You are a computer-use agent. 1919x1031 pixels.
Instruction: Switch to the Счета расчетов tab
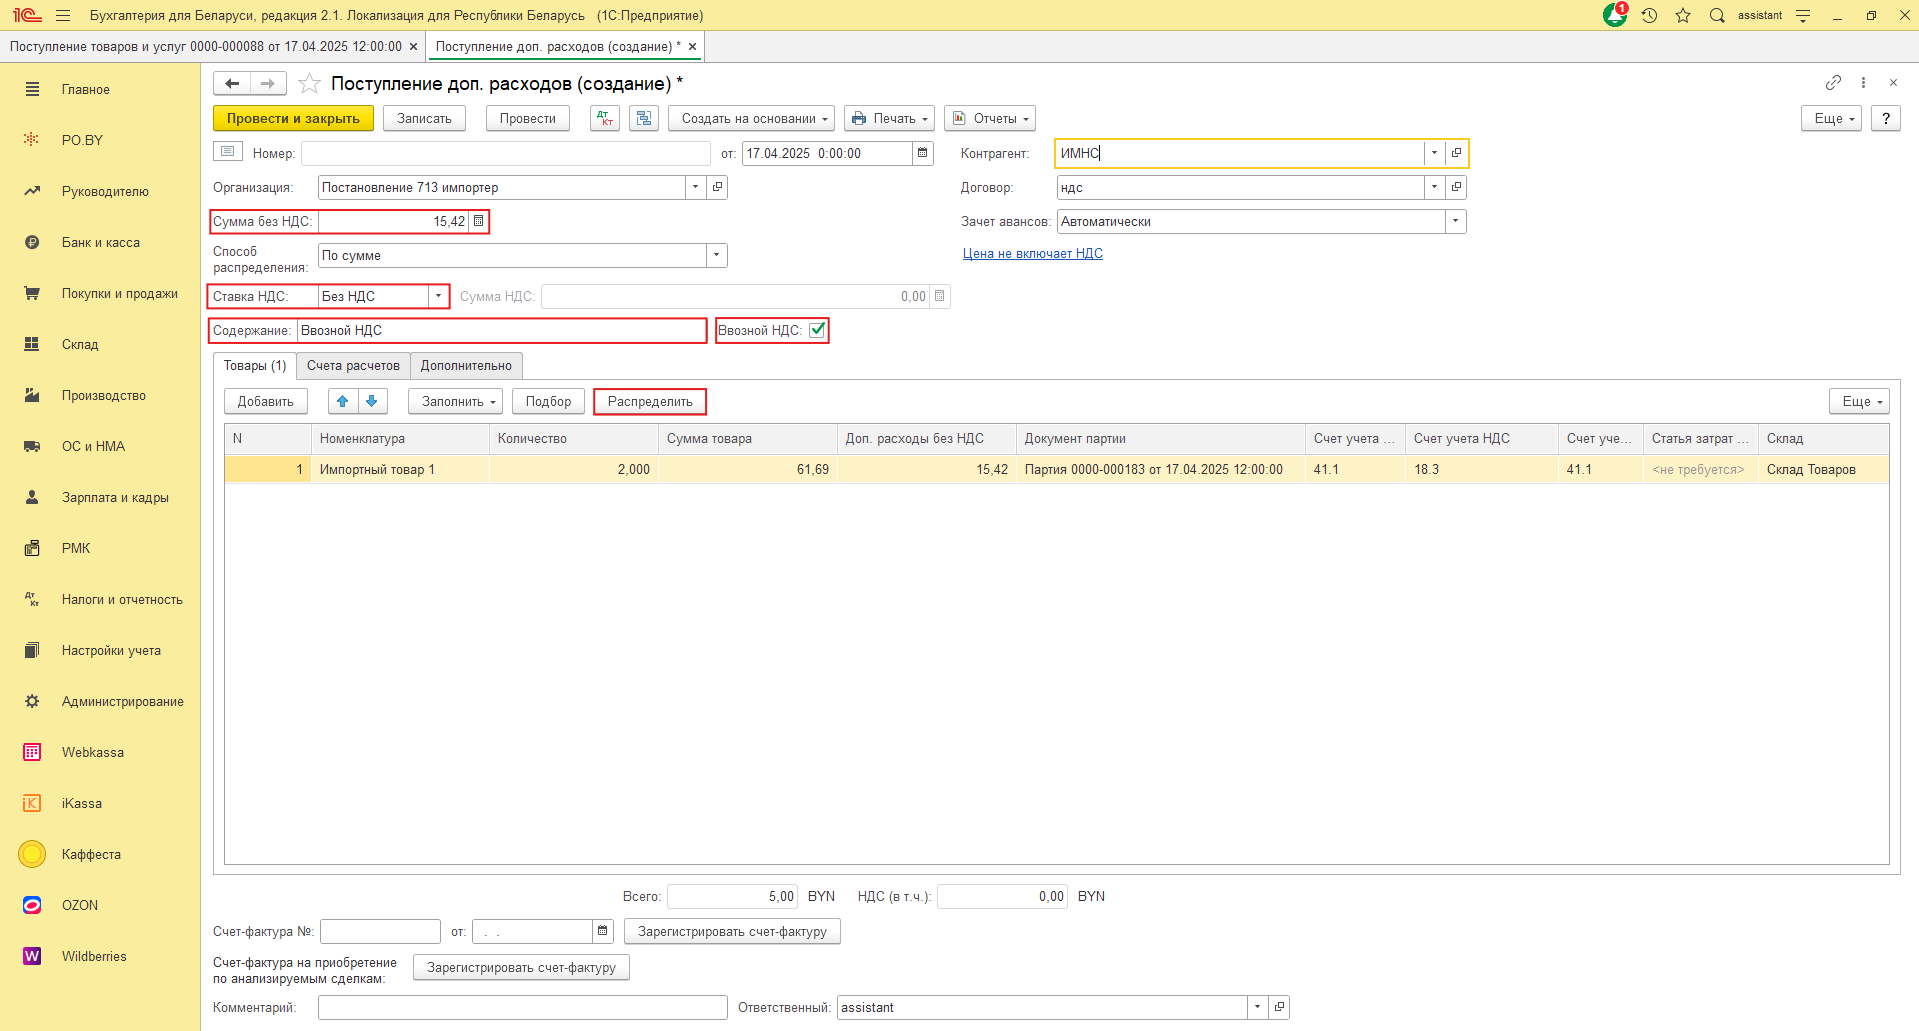[353, 366]
